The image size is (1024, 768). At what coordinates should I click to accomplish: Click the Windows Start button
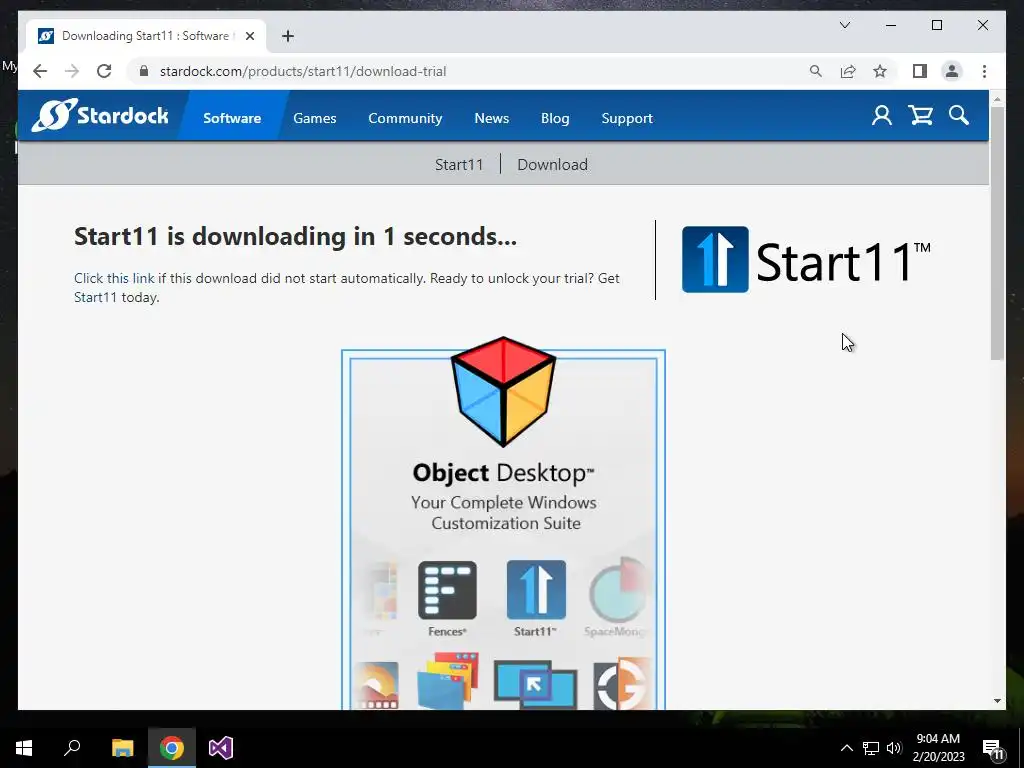[24, 748]
